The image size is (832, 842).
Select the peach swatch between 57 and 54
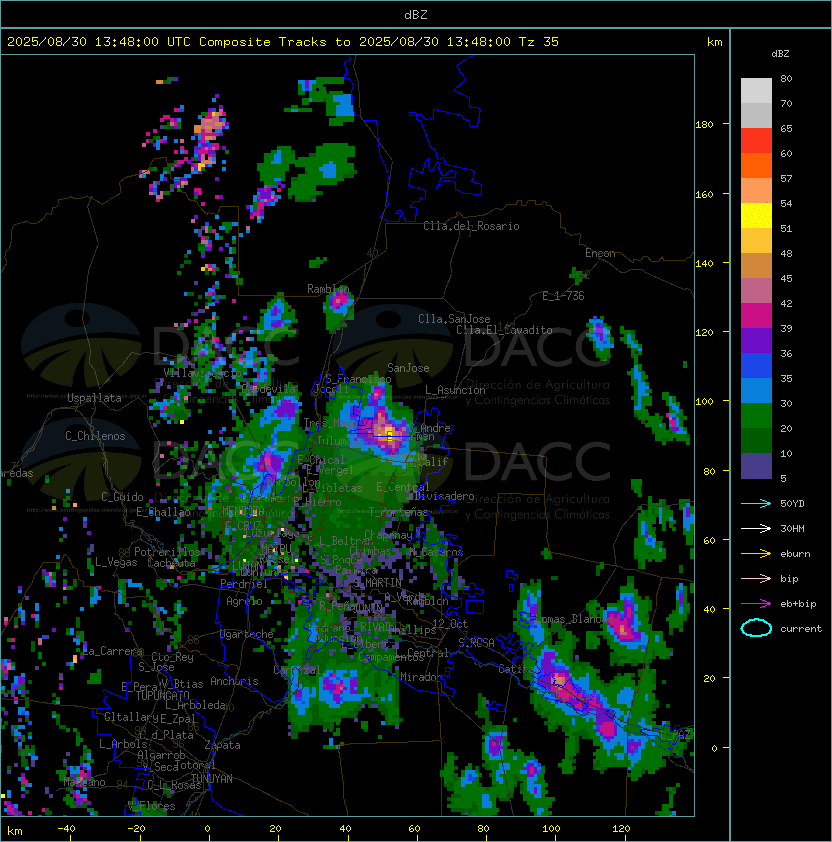pyautogui.click(x=756, y=191)
